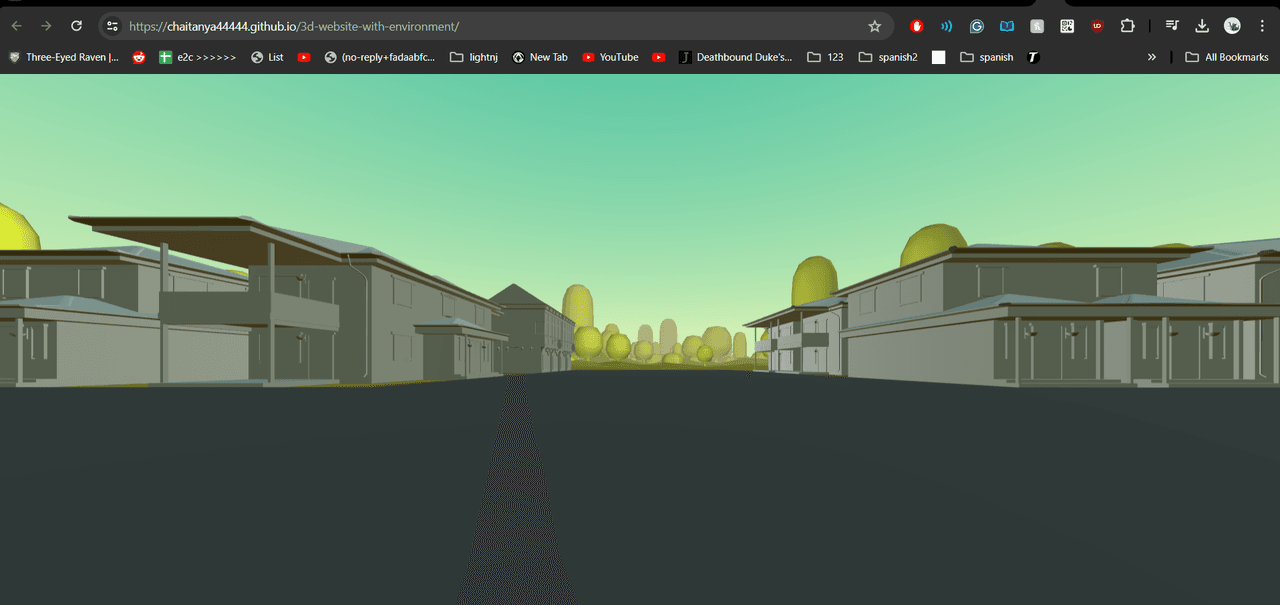Viewport: 1280px width, 605px height.
Task: Open the 123 bookmark folder
Action: (x=825, y=57)
